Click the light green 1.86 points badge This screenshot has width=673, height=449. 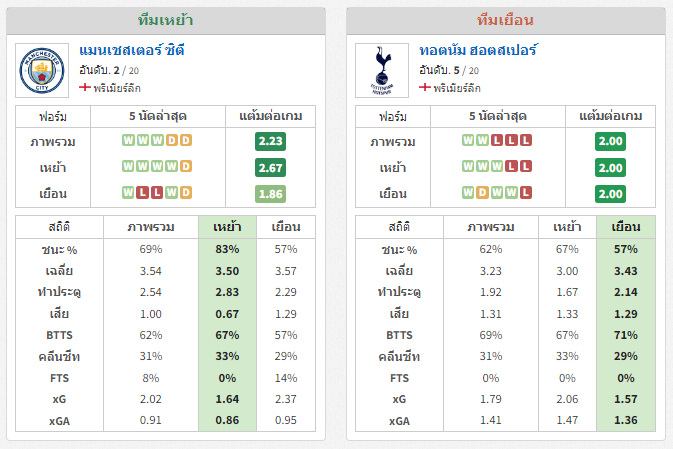(x=270, y=194)
